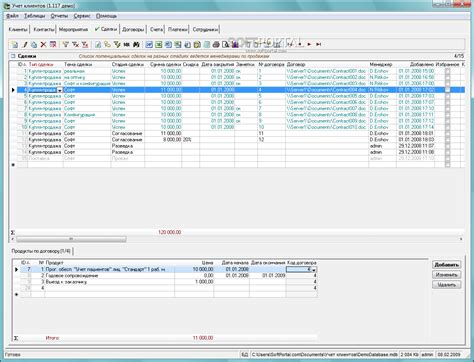Click the green Excel export icon
The height and width of the screenshot is (362, 474).
[159, 44]
